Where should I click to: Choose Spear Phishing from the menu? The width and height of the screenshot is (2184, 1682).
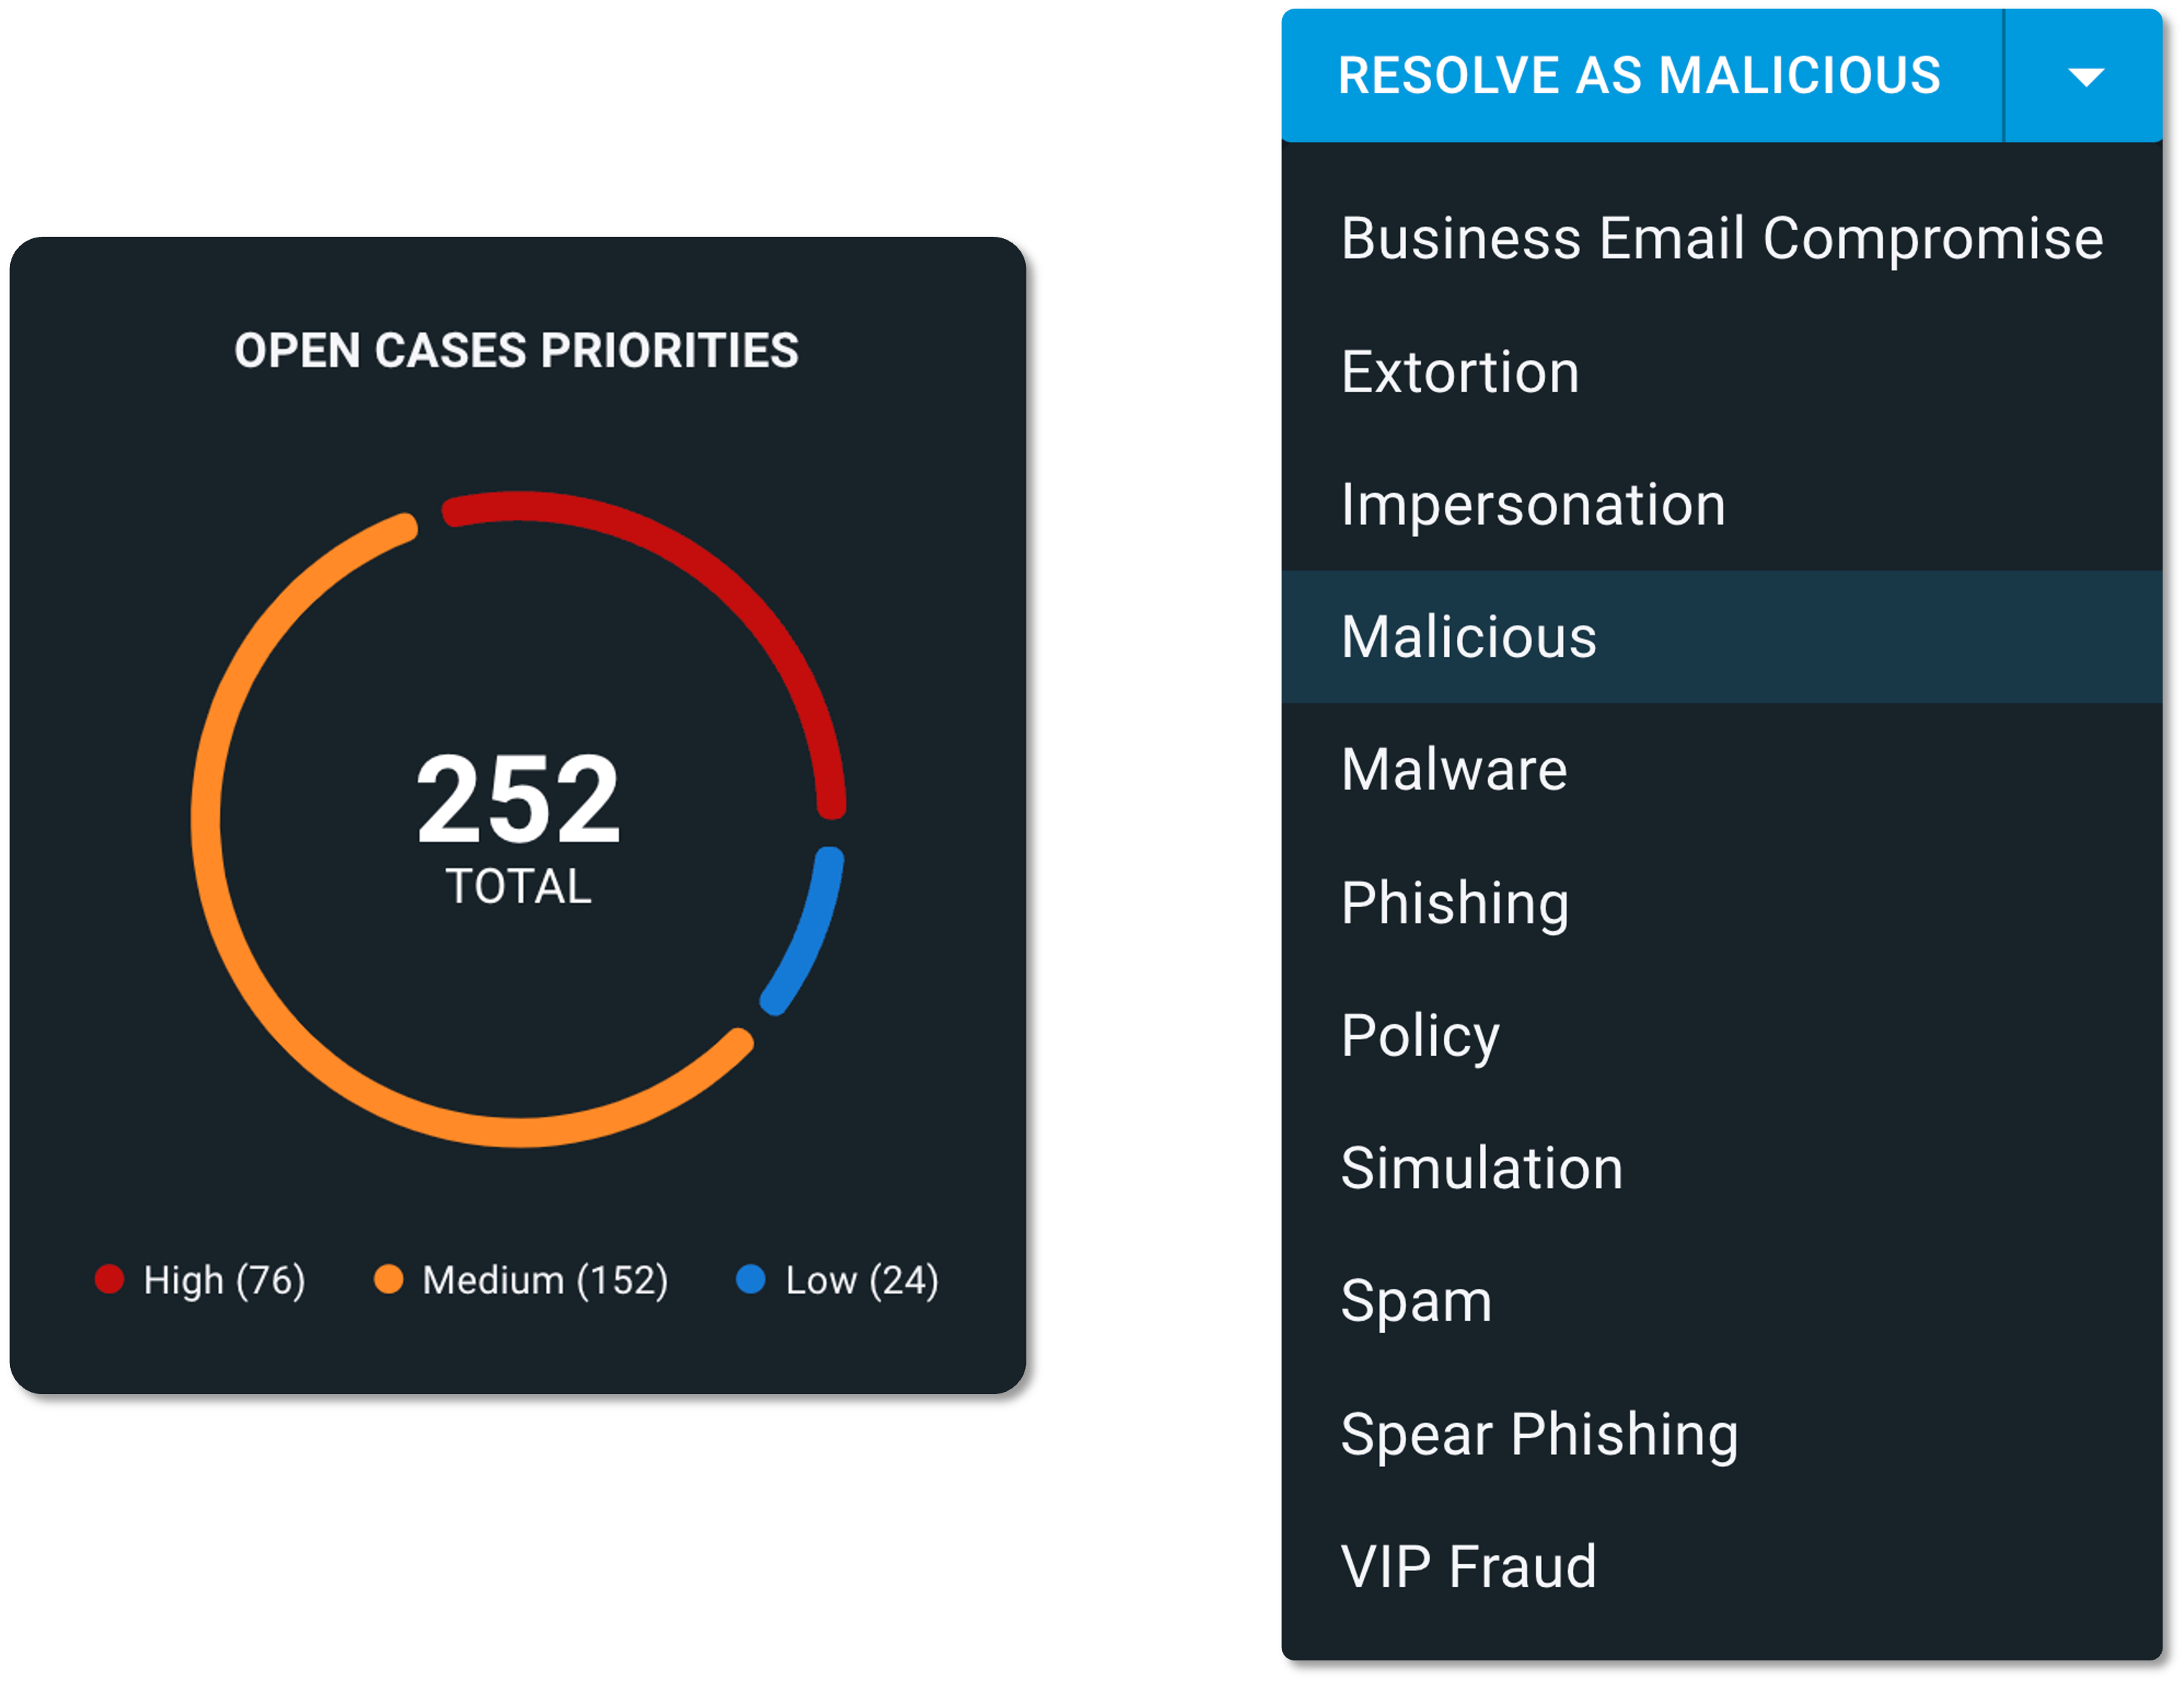point(1722,1435)
